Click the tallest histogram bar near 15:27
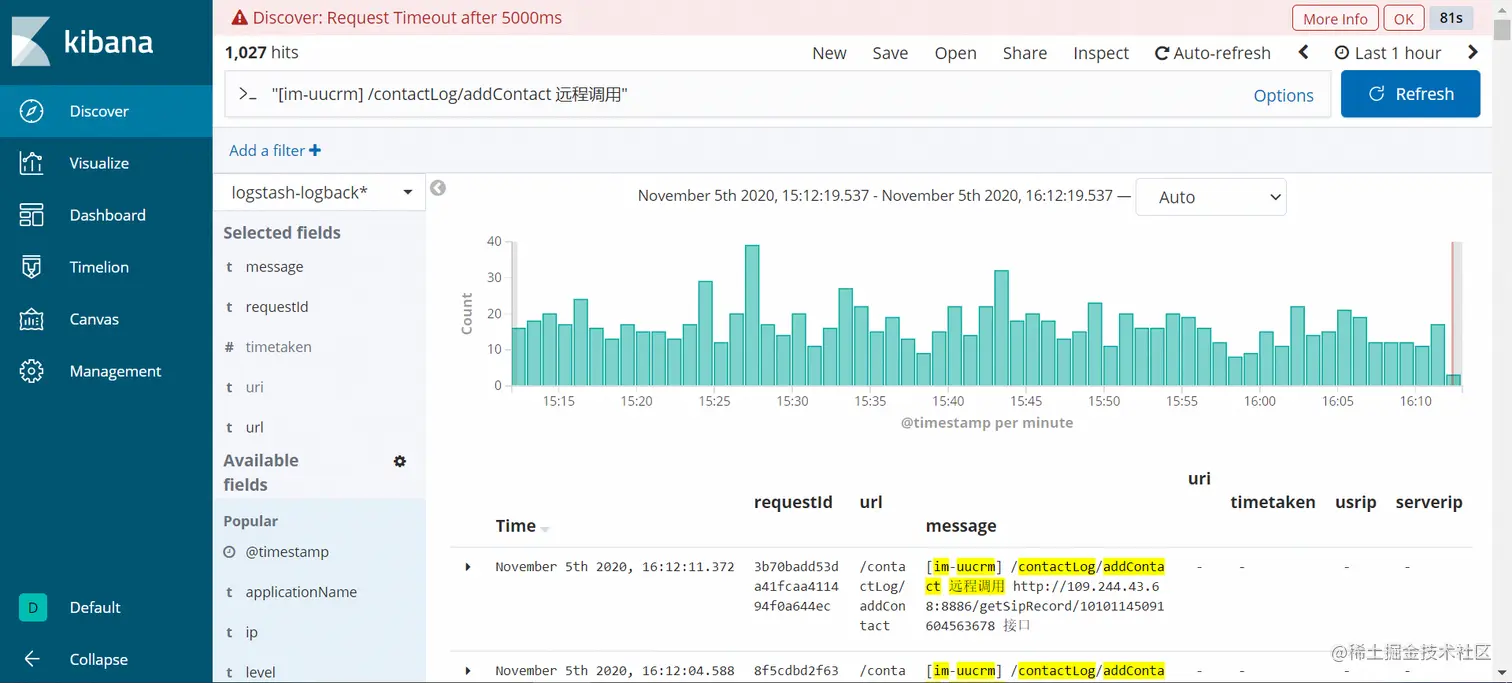 point(752,315)
